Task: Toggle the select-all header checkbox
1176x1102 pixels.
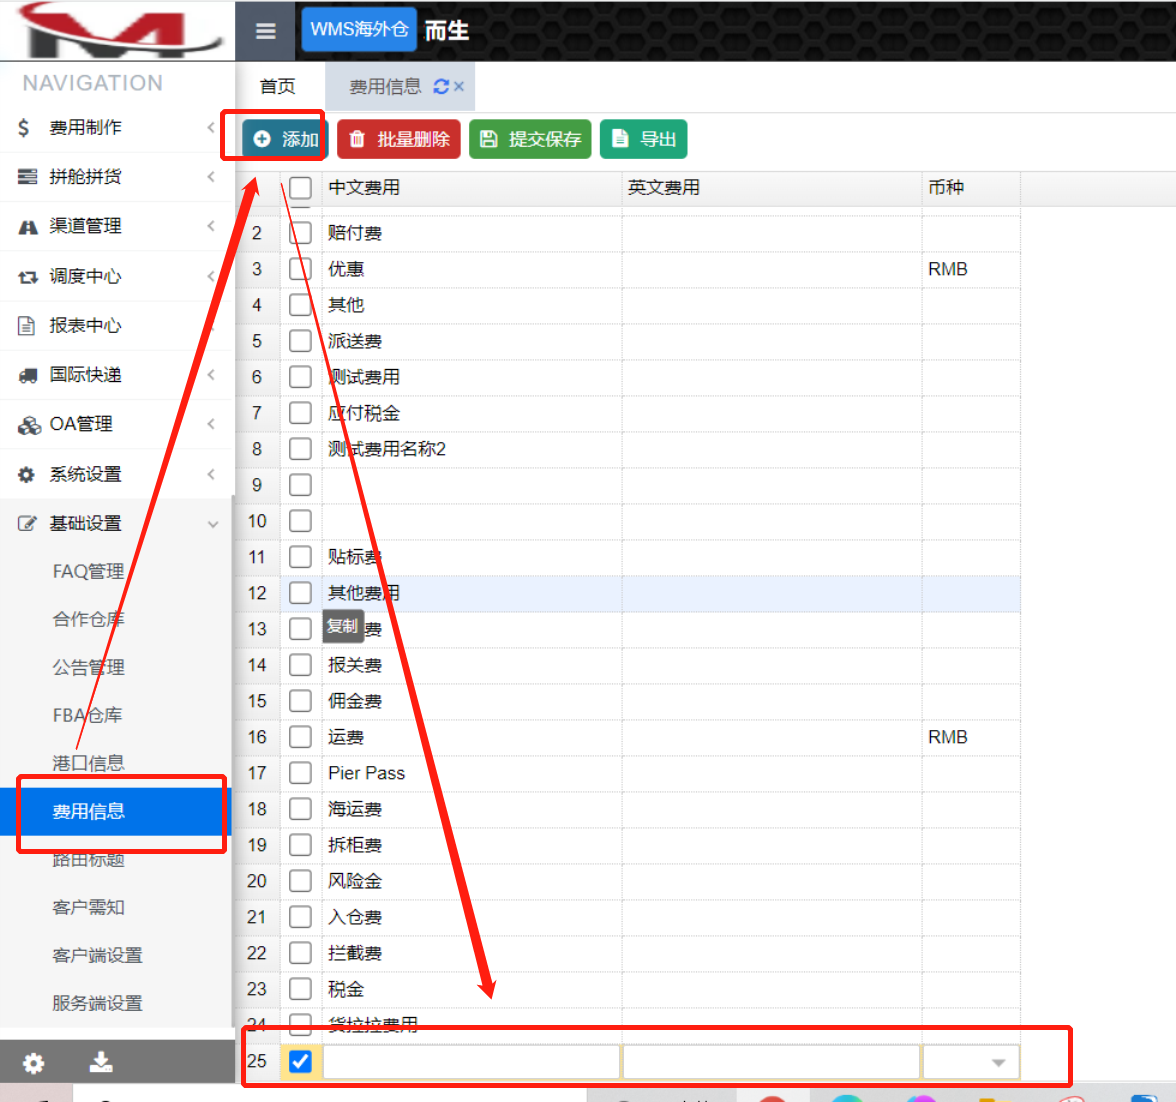Action: point(300,188)
